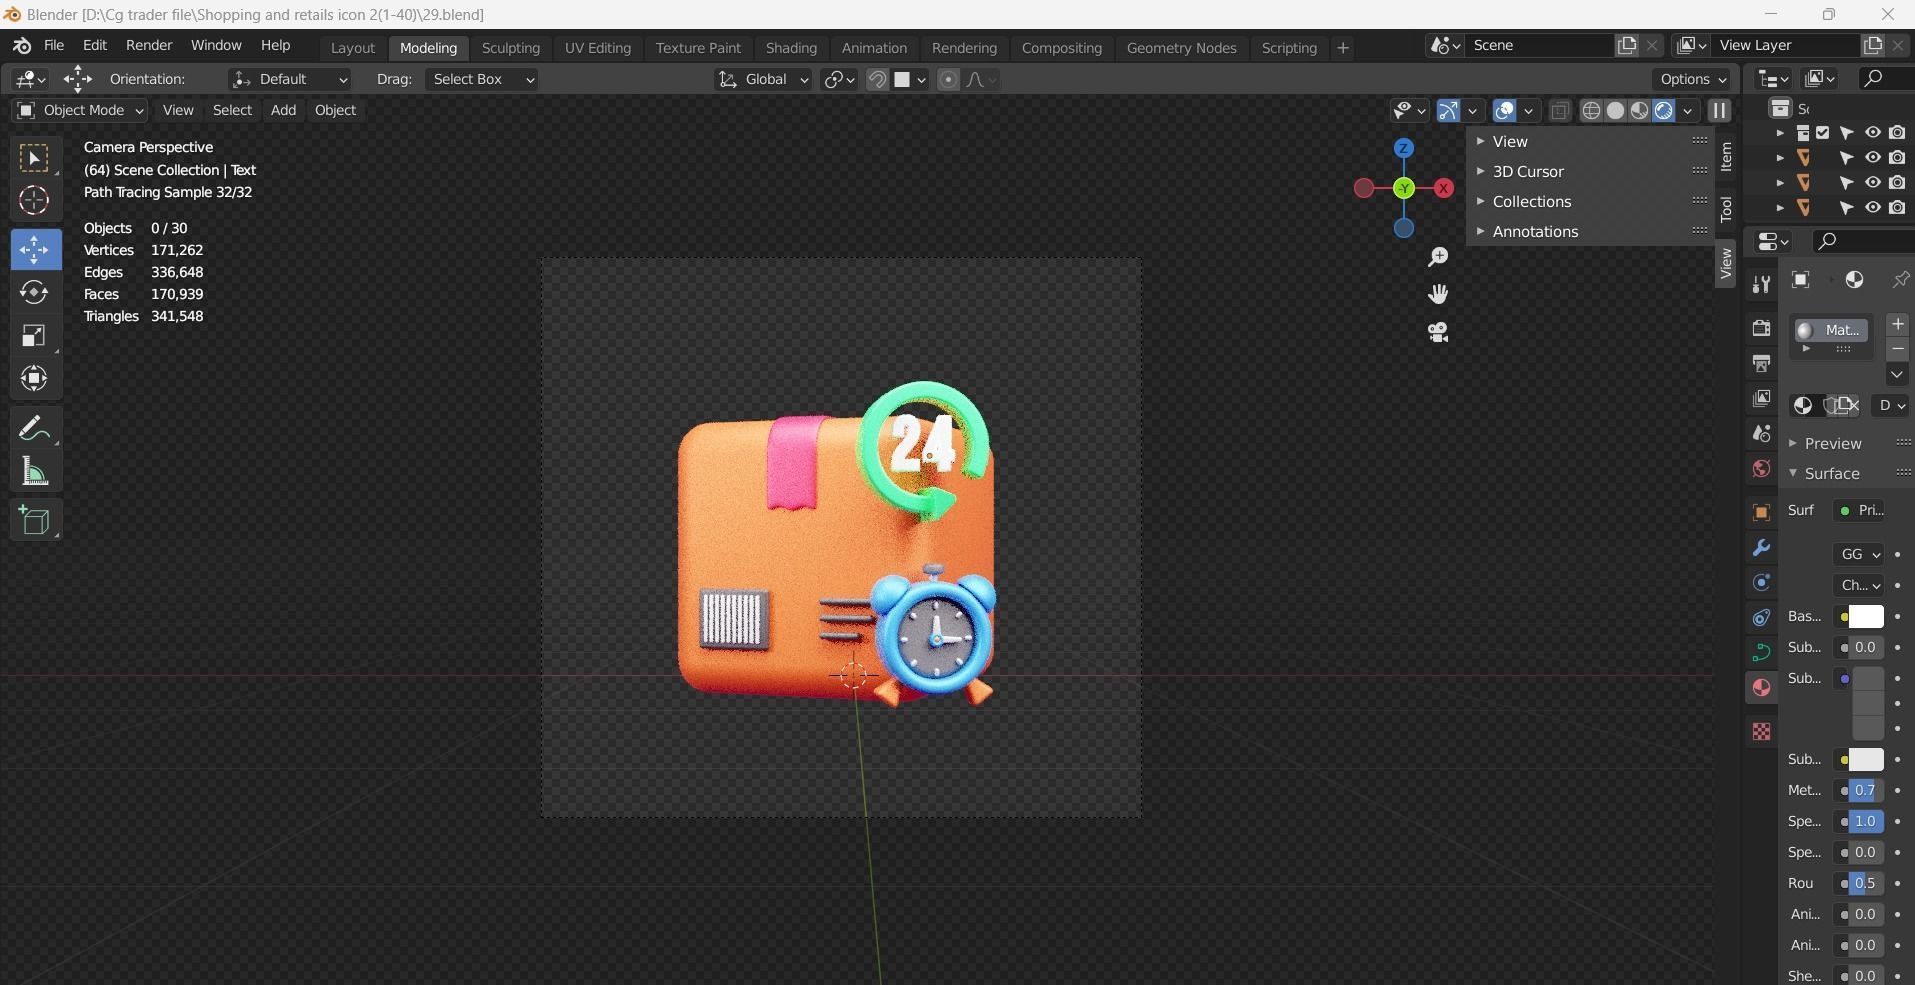This screenshot has height=985, width=1915.
Task: Open the Object properties tab
Action: tap(1761, 513)
